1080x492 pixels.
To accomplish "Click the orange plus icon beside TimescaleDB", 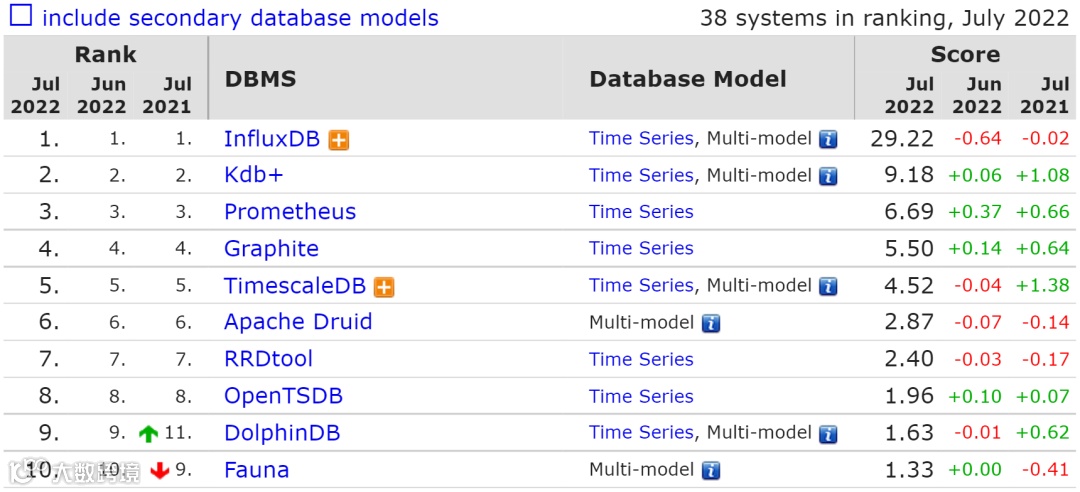I will point(384,287).
